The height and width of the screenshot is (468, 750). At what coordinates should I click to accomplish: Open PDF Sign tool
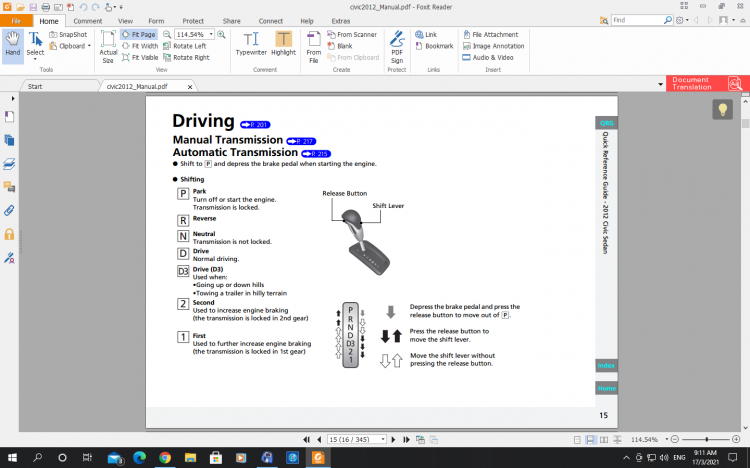(x=397, y=47)
